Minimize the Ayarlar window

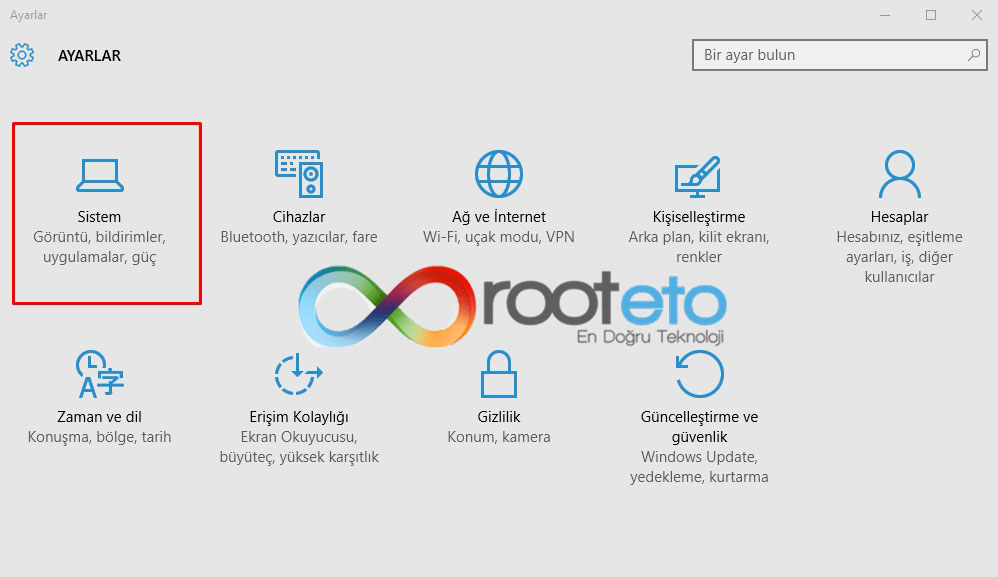pyautogui.click(x=885, y=15)
